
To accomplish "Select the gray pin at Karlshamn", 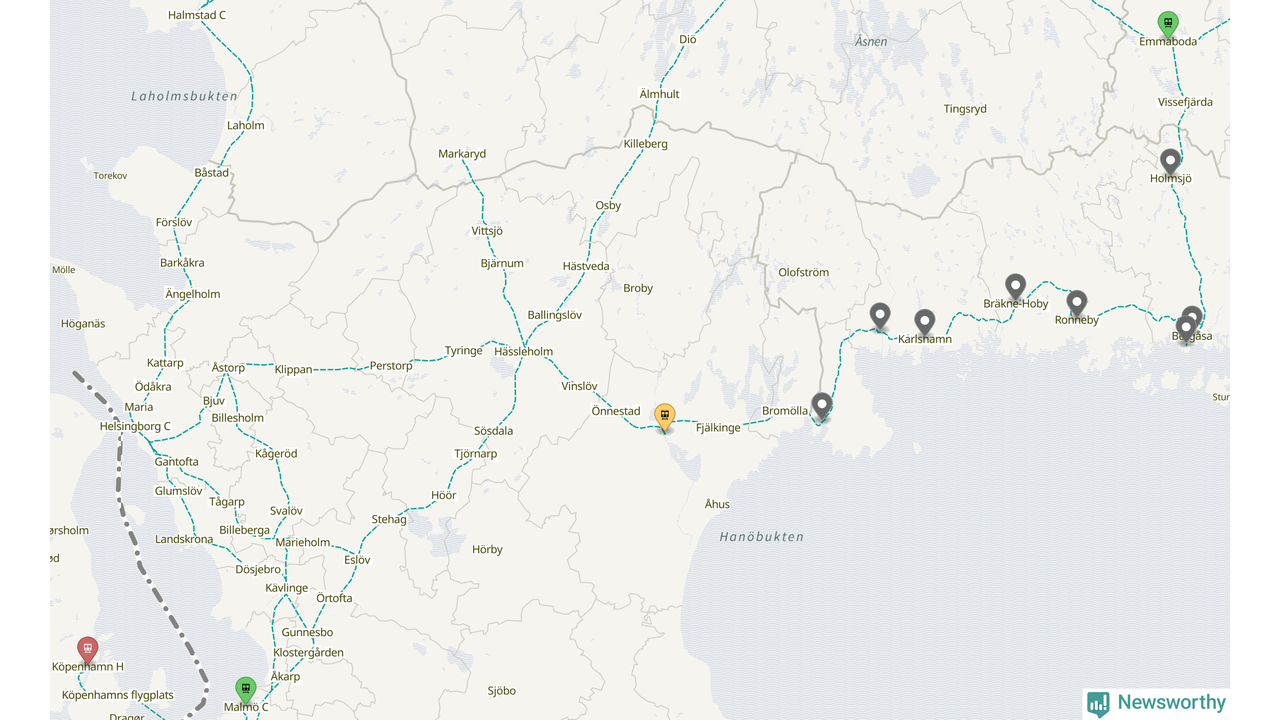I will coord(924,321).
